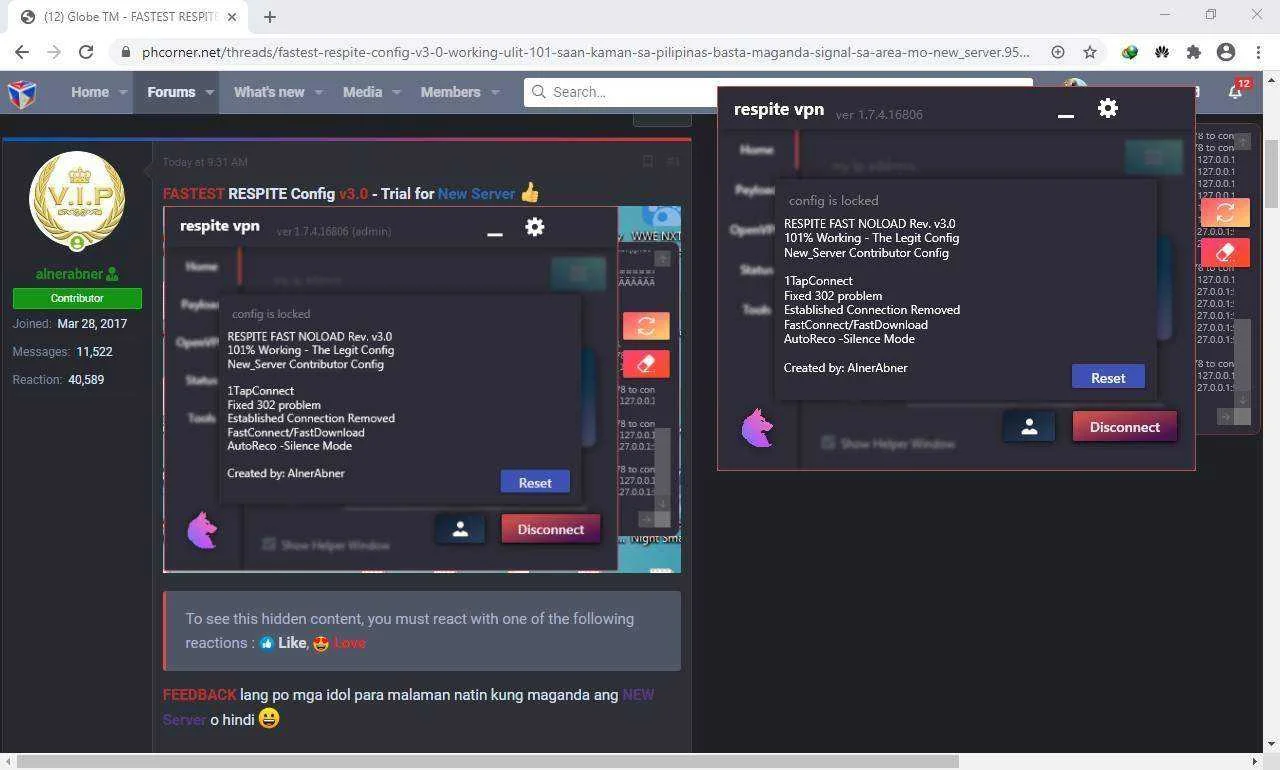Click Reset in post's embedded screenshot

click(x=535, y=482)
